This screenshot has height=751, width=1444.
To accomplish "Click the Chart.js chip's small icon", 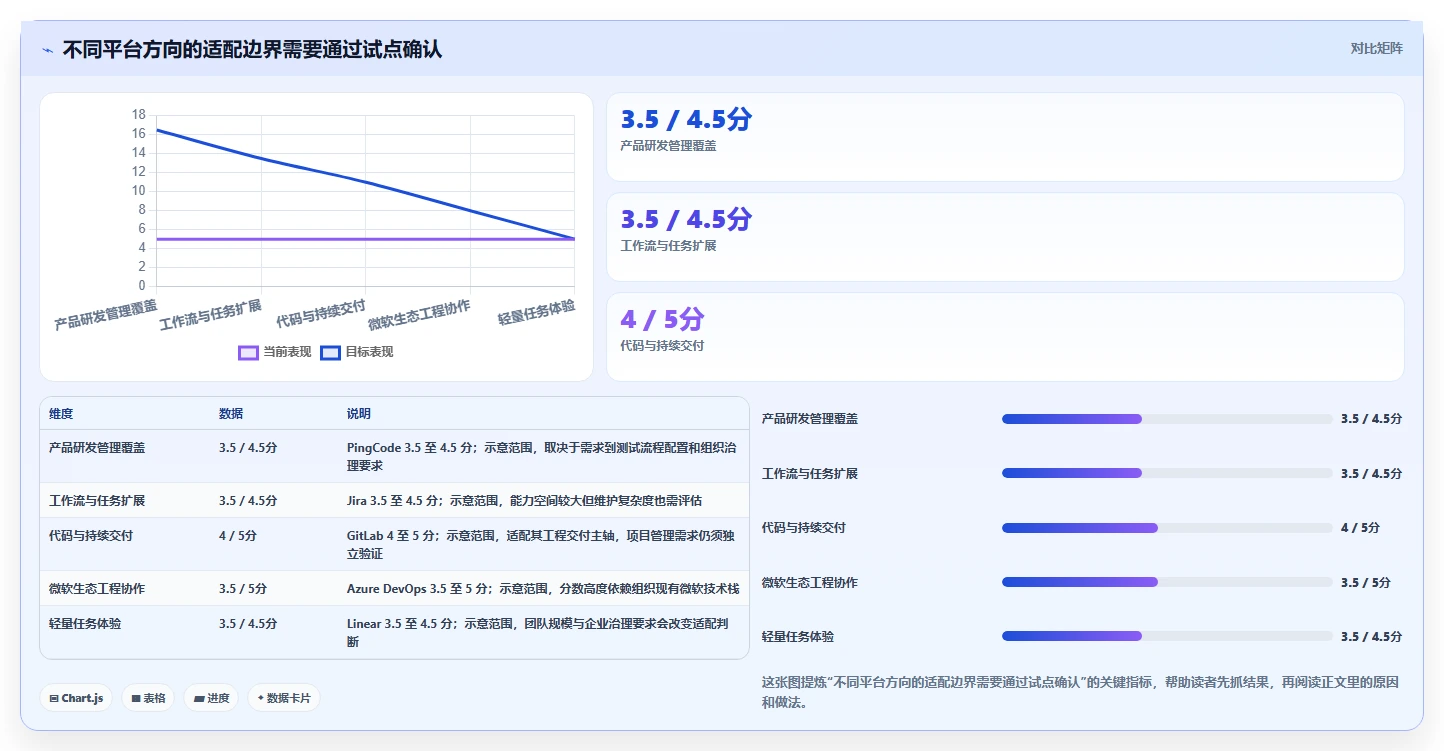I will [x=54, y=698].
